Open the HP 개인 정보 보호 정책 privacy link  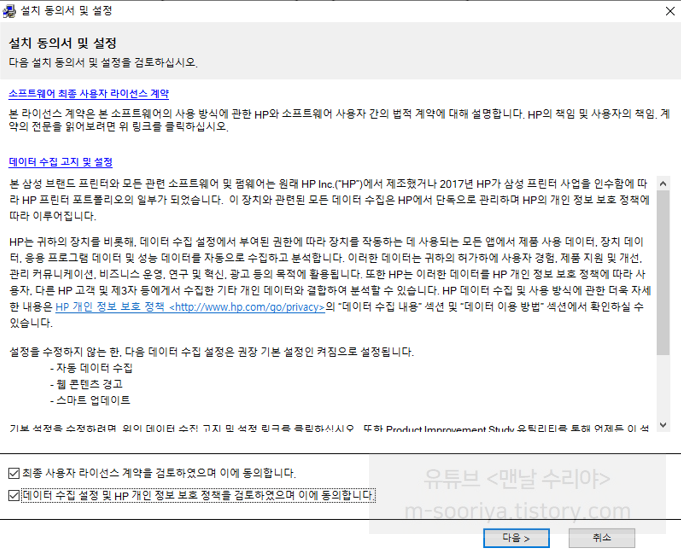[x=190, y=307]
